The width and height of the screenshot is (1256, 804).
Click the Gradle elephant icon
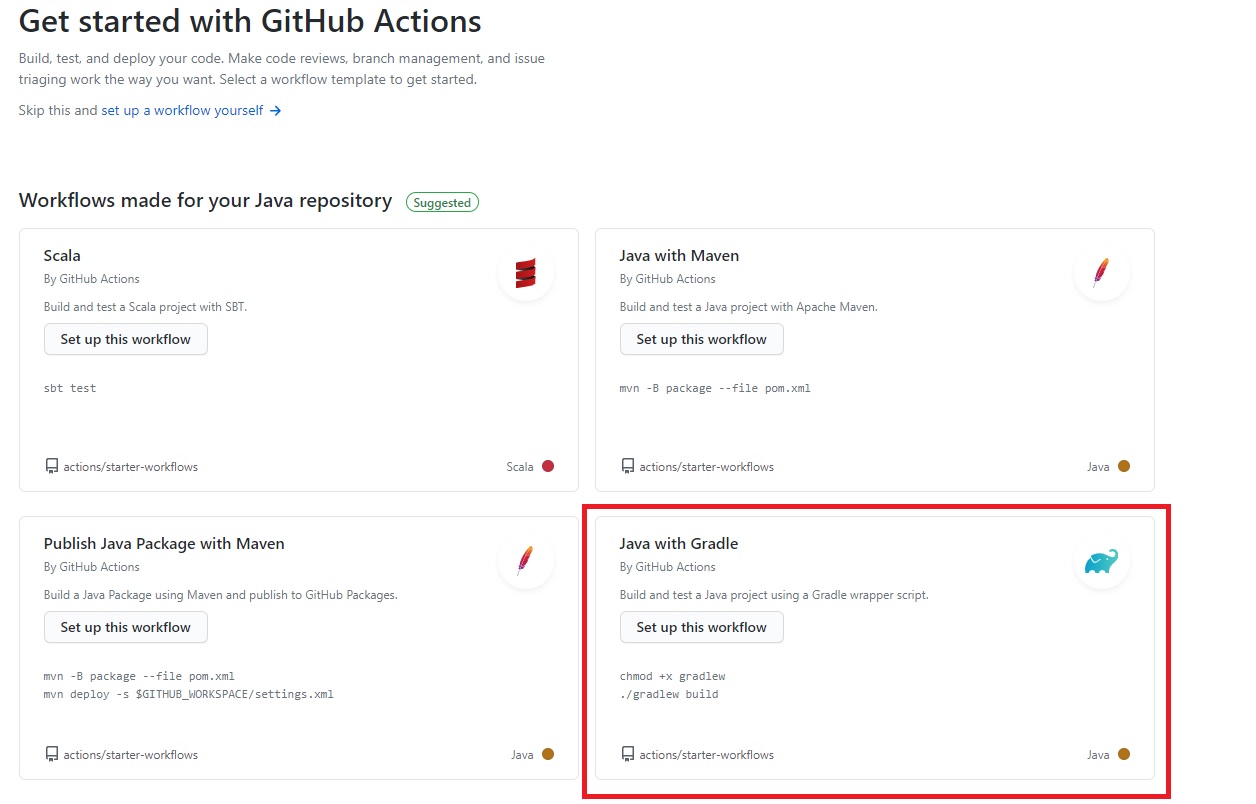point(1102,561)
